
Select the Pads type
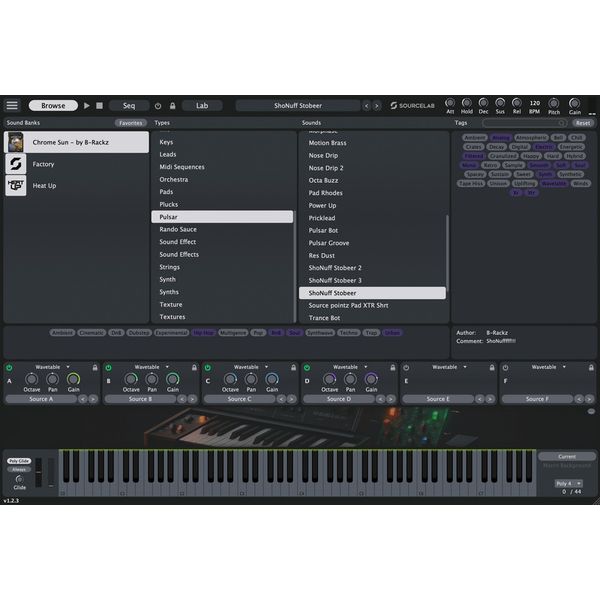pos(222,192)
